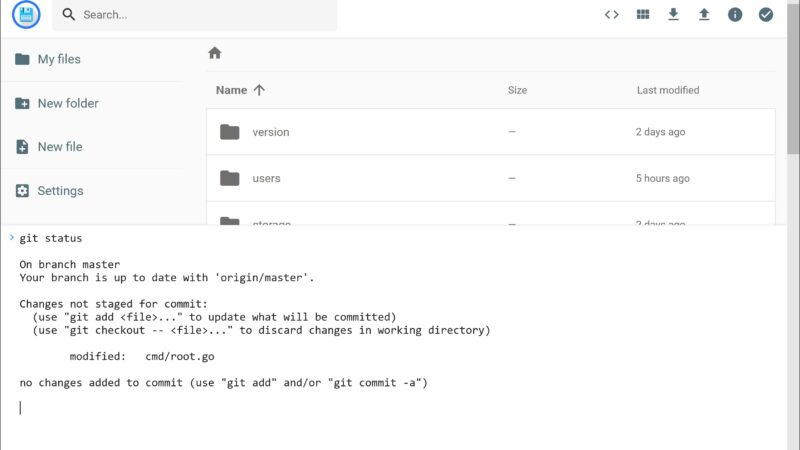Click the upload icon in toolbar
Screen dimensions: 800x450
[x=704, y=14]
